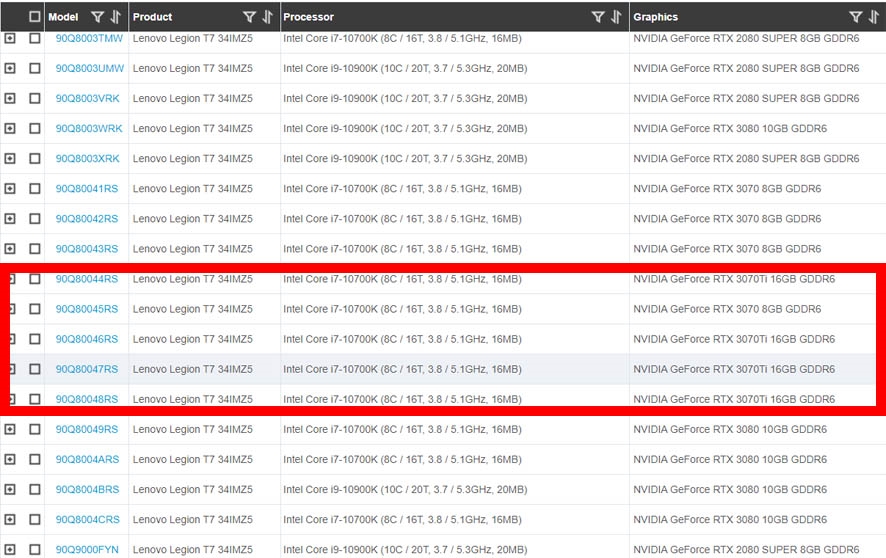Open model link 90Q9000FYN
886x558 pixels.
tap(87, 550)
